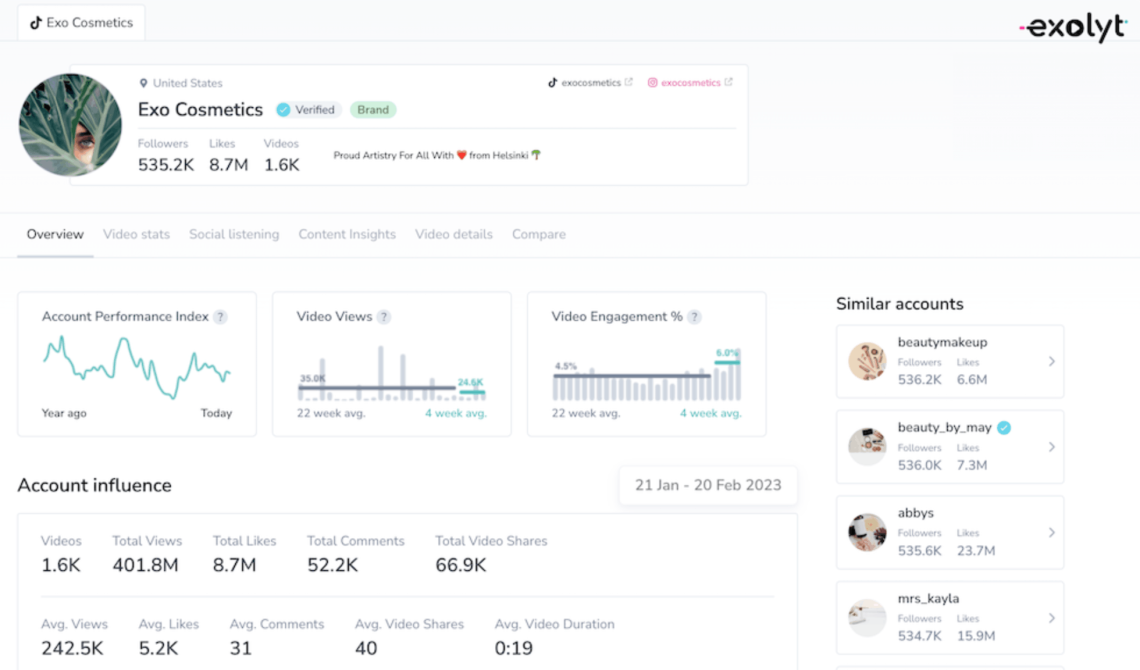The width and height of the screenshot is (1140, 670).
Task: Open the exocosmetics TikTok external link
Action: [x=590, y=83]
